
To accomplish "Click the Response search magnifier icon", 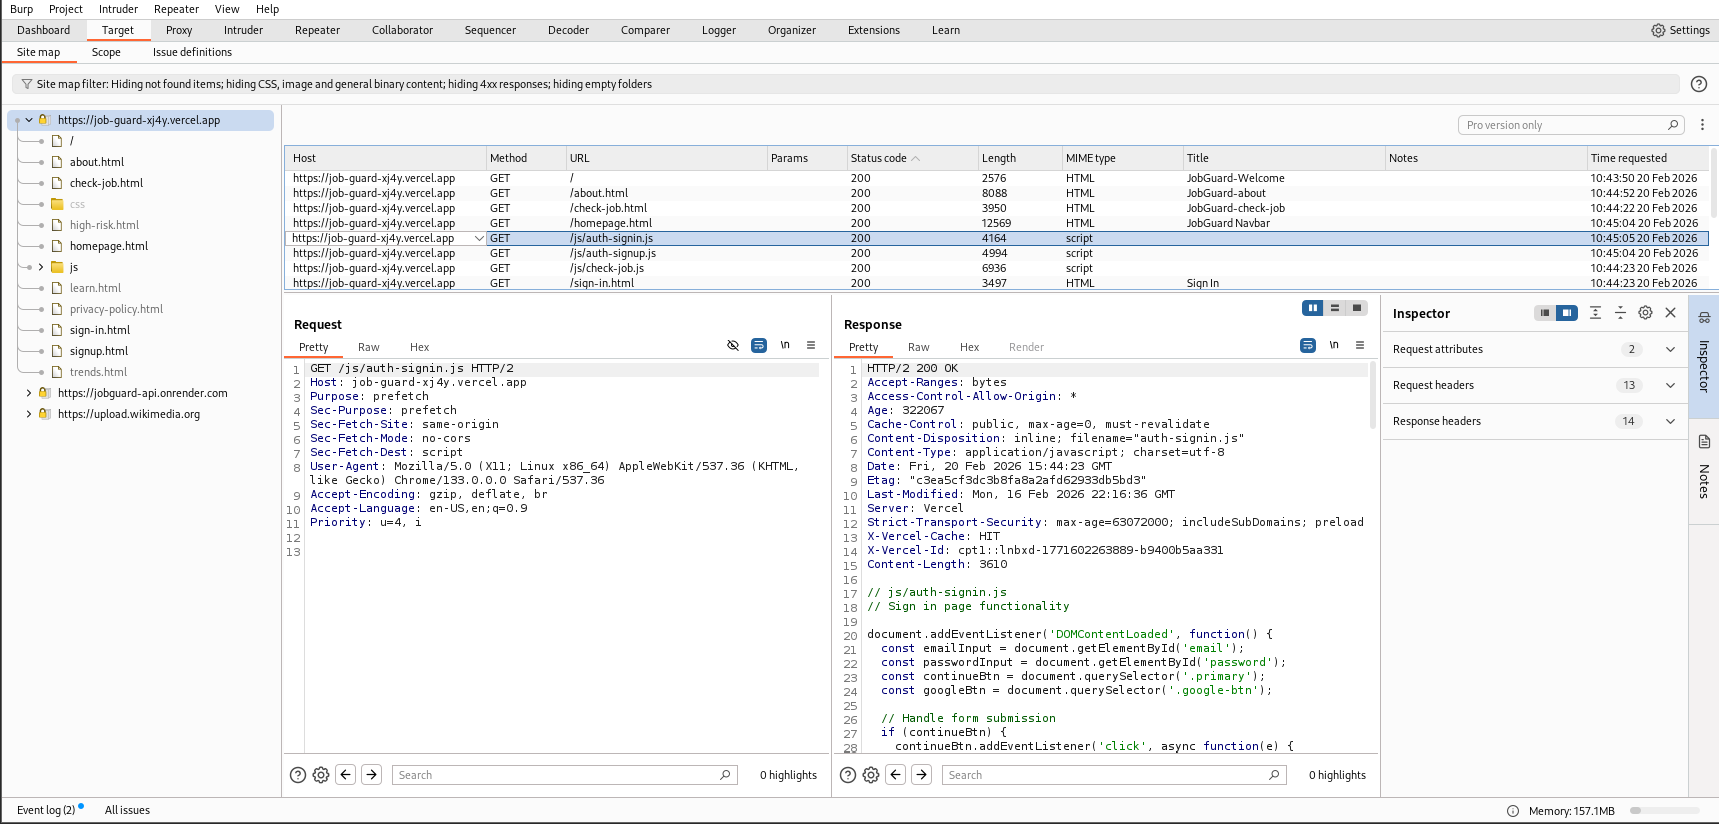I will pos(1274,775).
